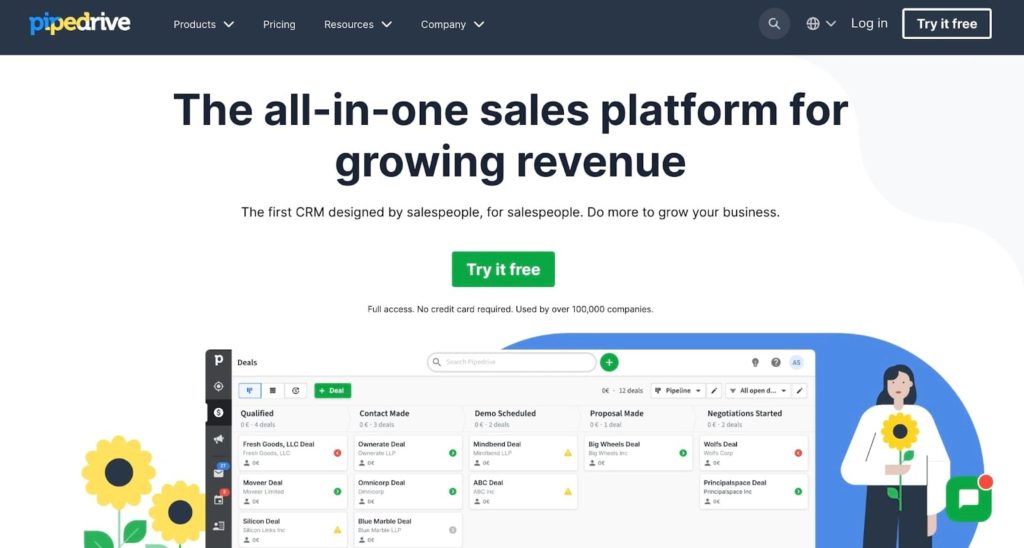The width and height of the screenshot is (1024, 548).
Task: Click the edit pencil next to All open deals filter
Action: click(799, 391)
